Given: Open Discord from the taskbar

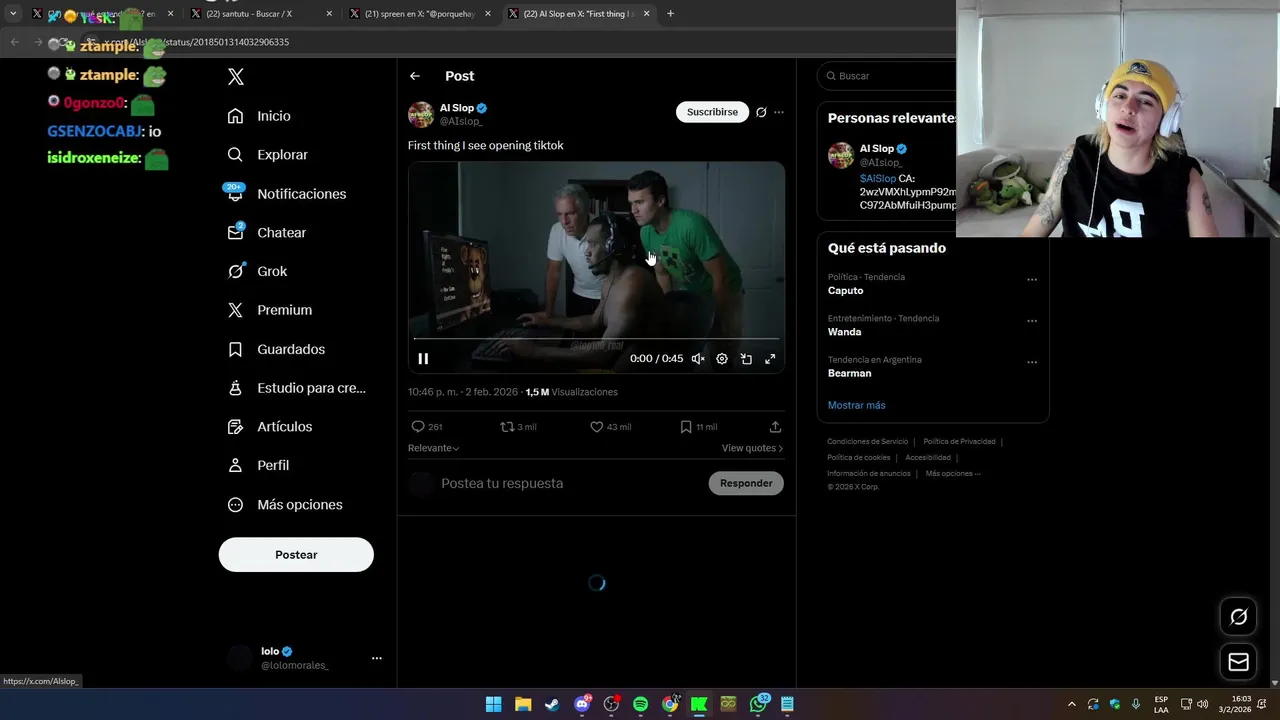Looking at the screenshot, I should (x=582, y=704).
